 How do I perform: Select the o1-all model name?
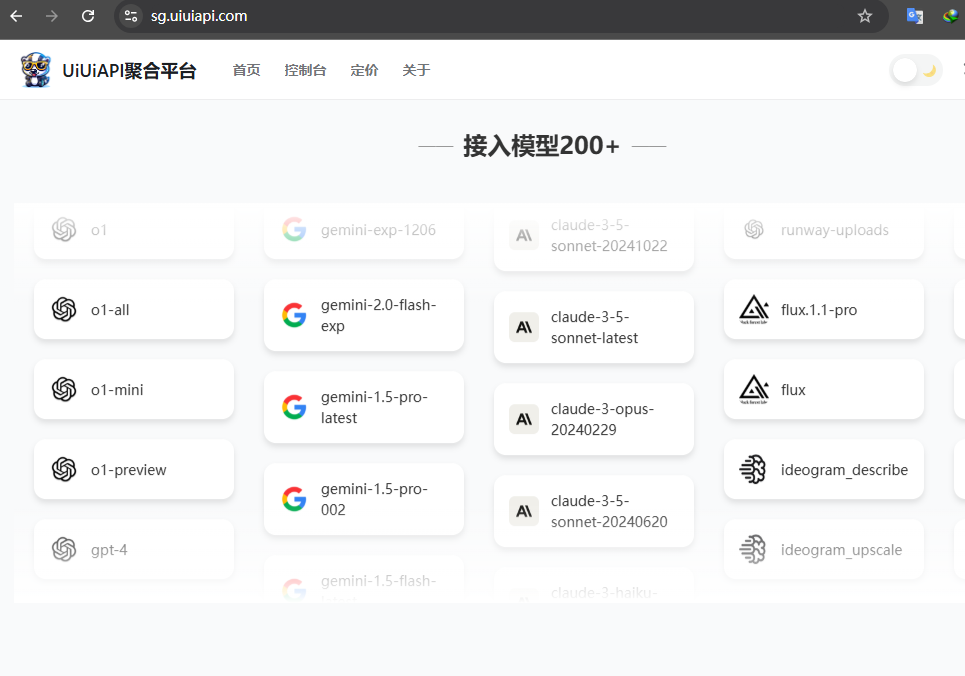110,310
